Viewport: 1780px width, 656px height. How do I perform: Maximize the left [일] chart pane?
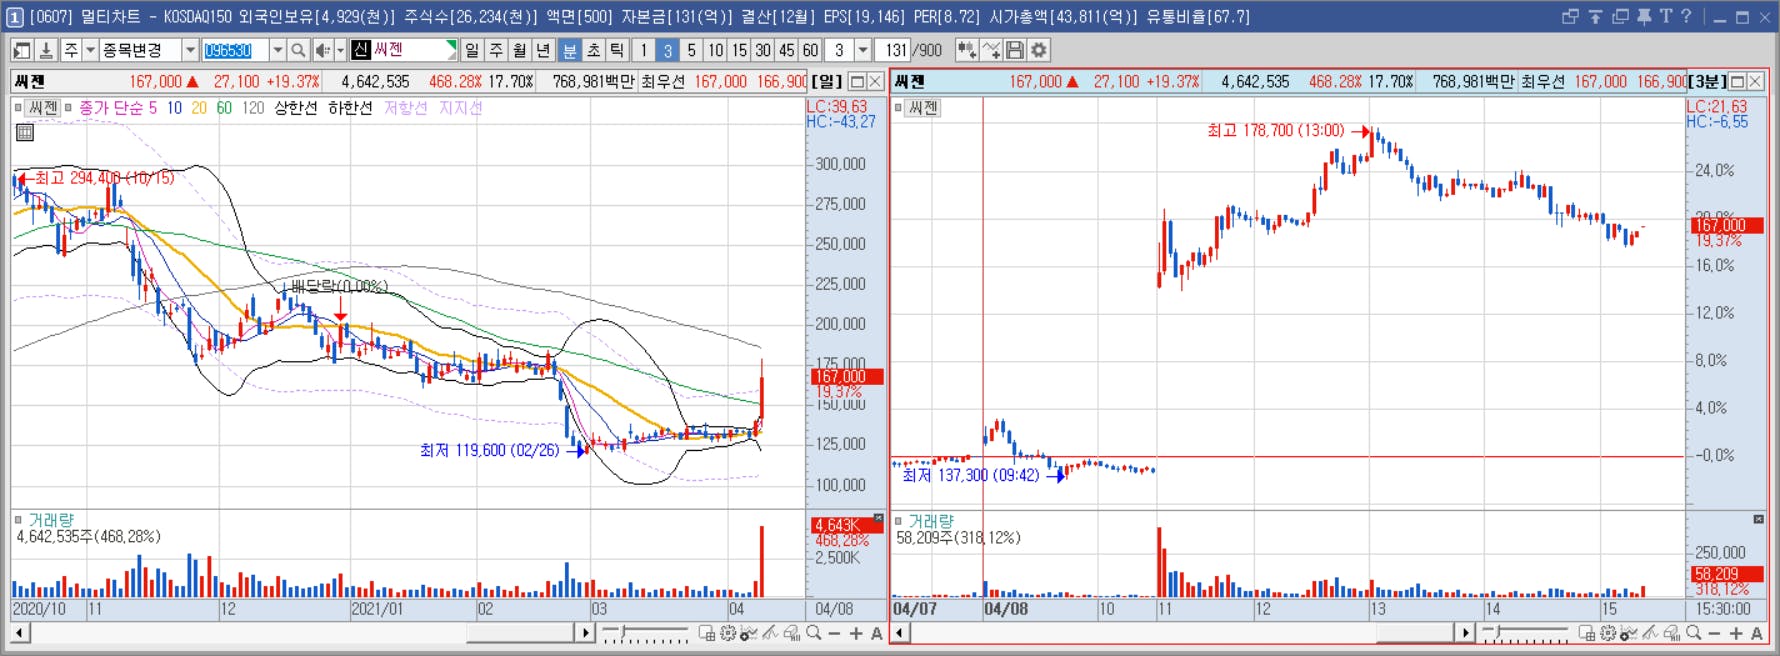[857, 82]
